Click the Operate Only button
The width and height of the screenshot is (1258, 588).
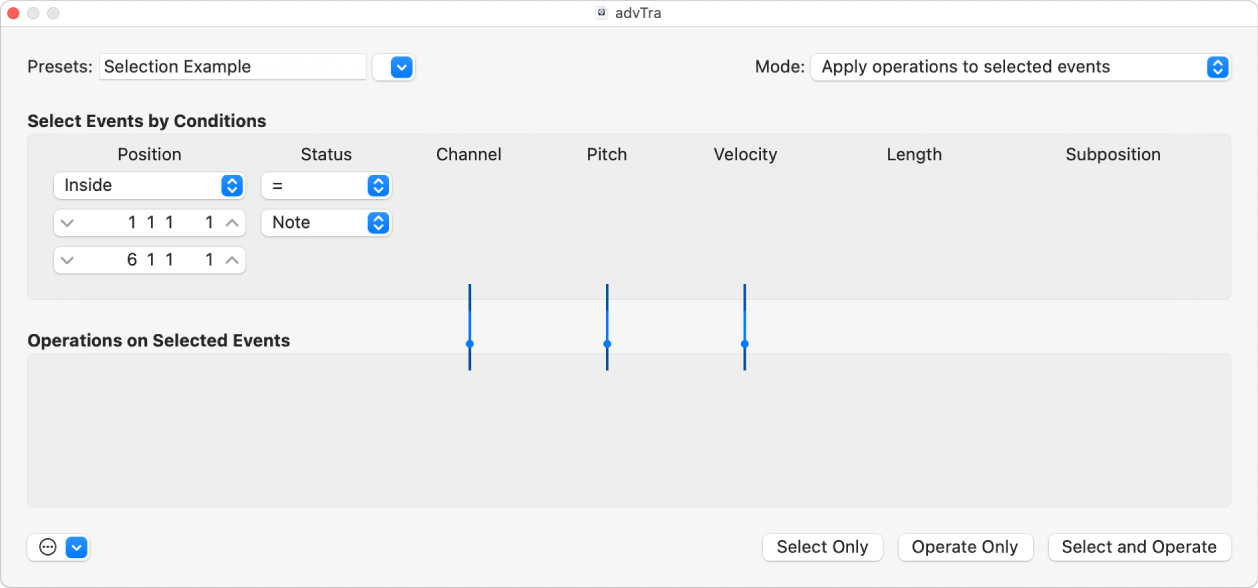pyautogui.click(x=964, y=547)
